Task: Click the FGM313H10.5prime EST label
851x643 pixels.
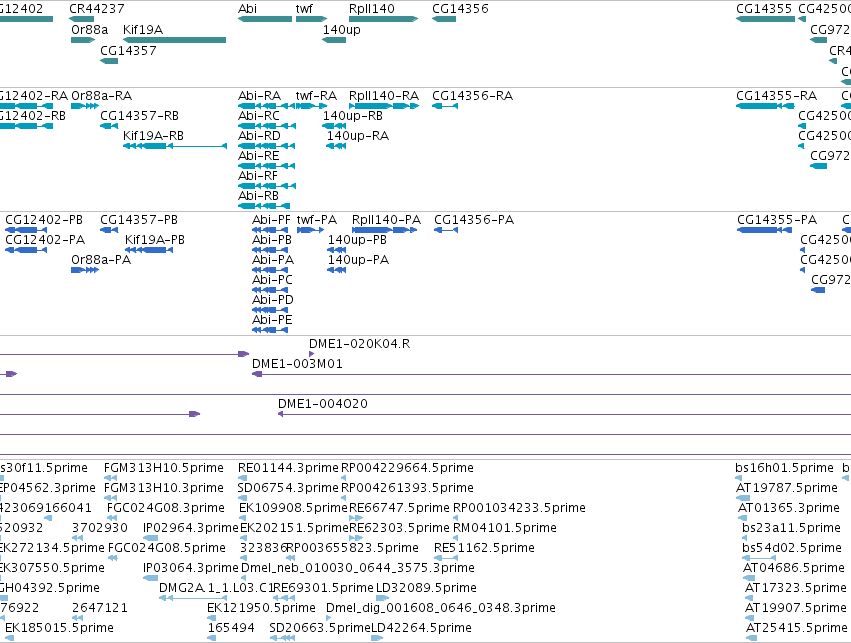Action: pos(164,468)
